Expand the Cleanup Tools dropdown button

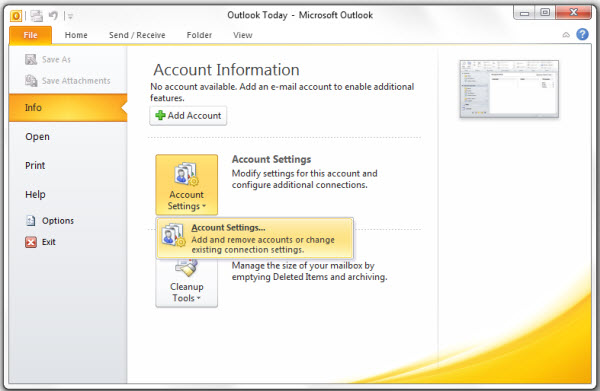click(187, 283)
